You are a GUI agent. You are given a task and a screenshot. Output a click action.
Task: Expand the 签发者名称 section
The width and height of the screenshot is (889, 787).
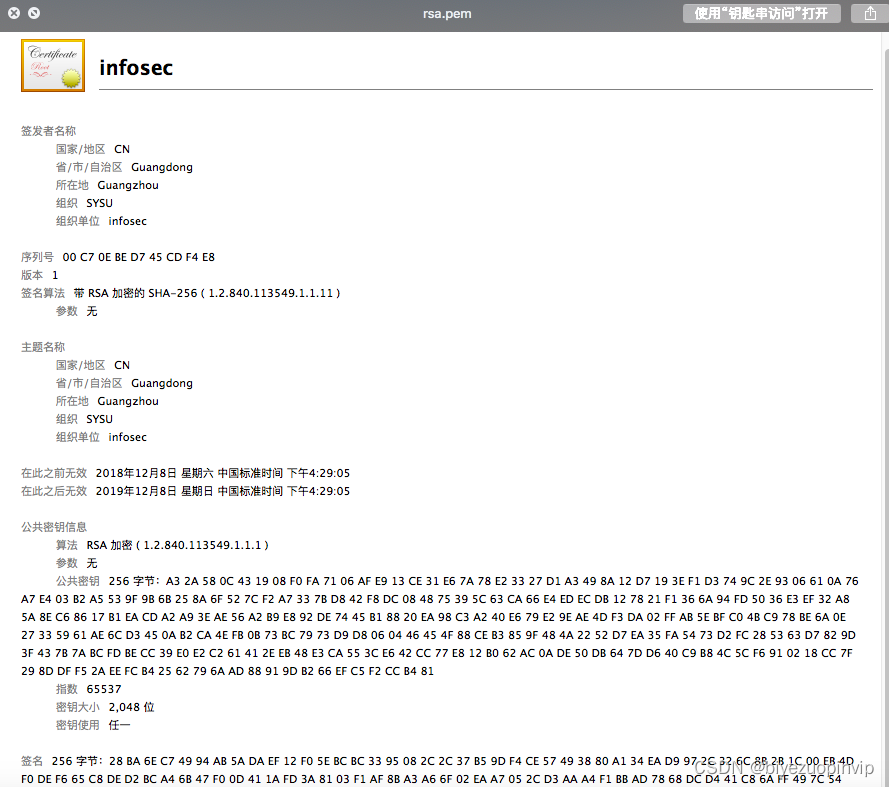[x=48, y=130]
